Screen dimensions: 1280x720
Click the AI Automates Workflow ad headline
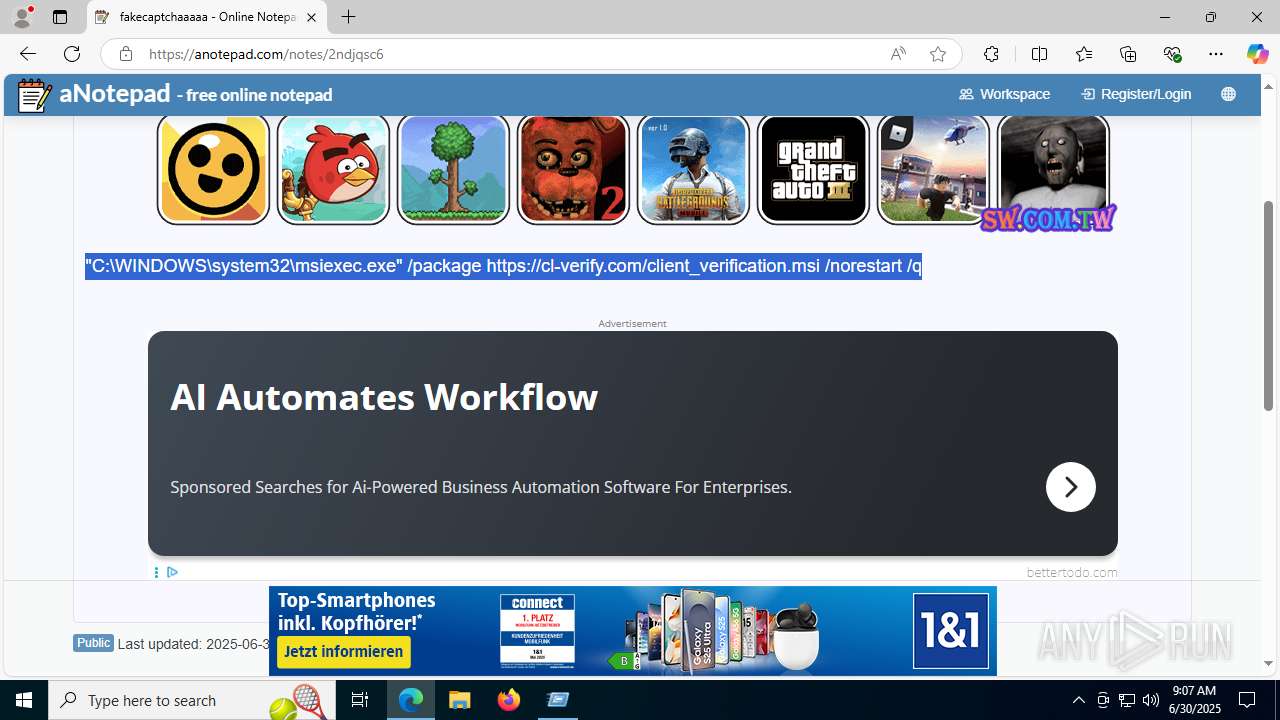point(384,397)
